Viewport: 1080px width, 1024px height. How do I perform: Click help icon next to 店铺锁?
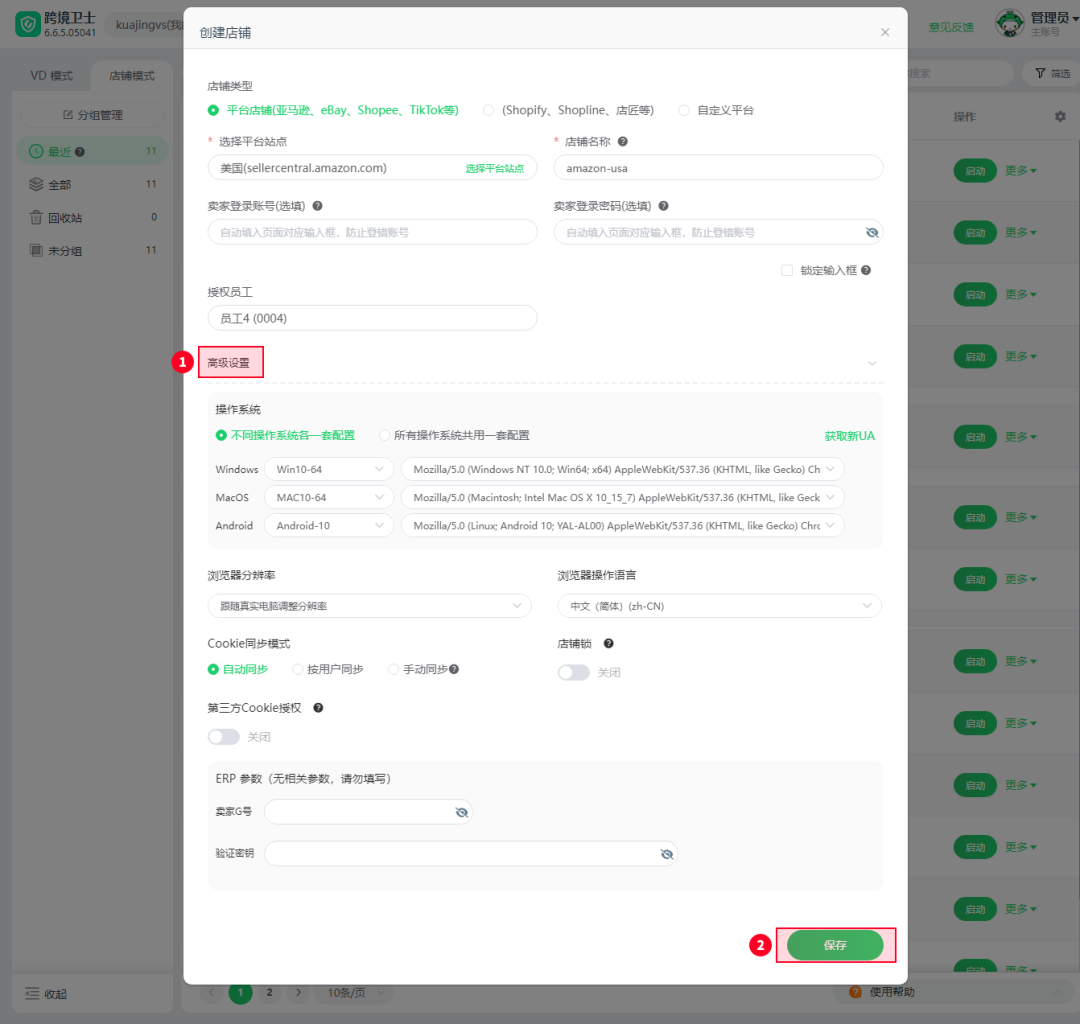click(608, 644)
